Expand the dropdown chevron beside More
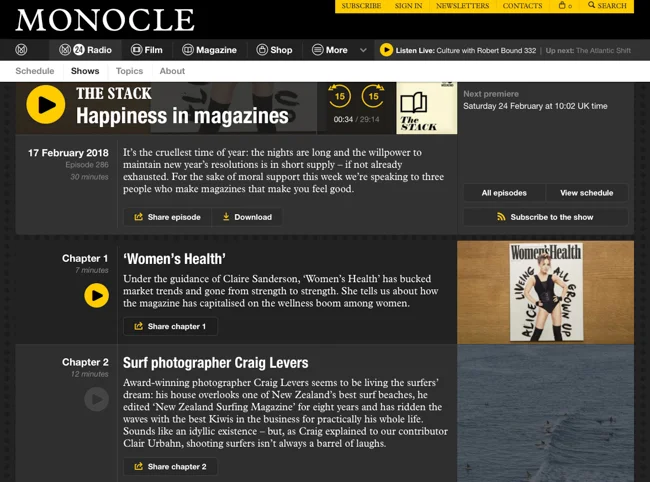Viewport: 650px width, 482px height. pyautogui.click(x=363, y=50)
